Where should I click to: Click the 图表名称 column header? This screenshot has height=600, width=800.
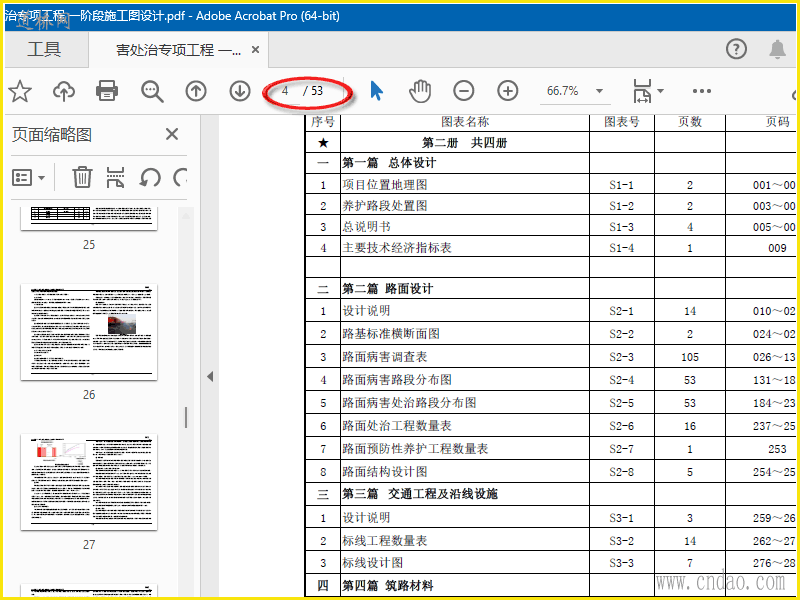click(465, 122)
